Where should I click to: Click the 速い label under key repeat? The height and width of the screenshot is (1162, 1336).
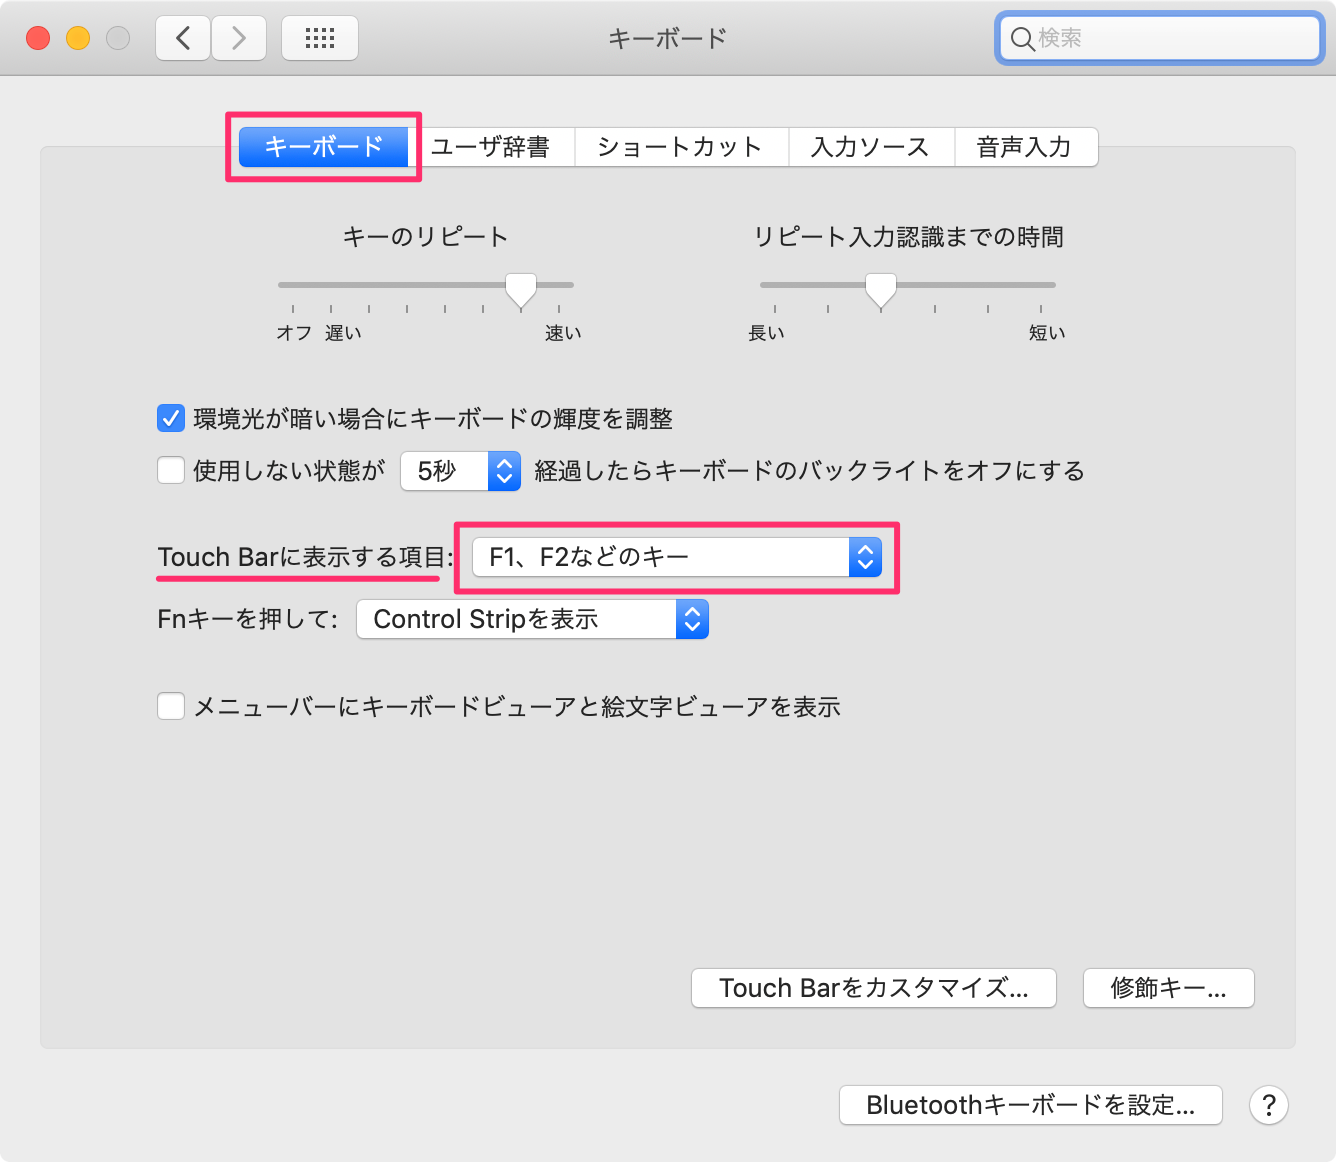pyautogui.click(x=563, y=333)
